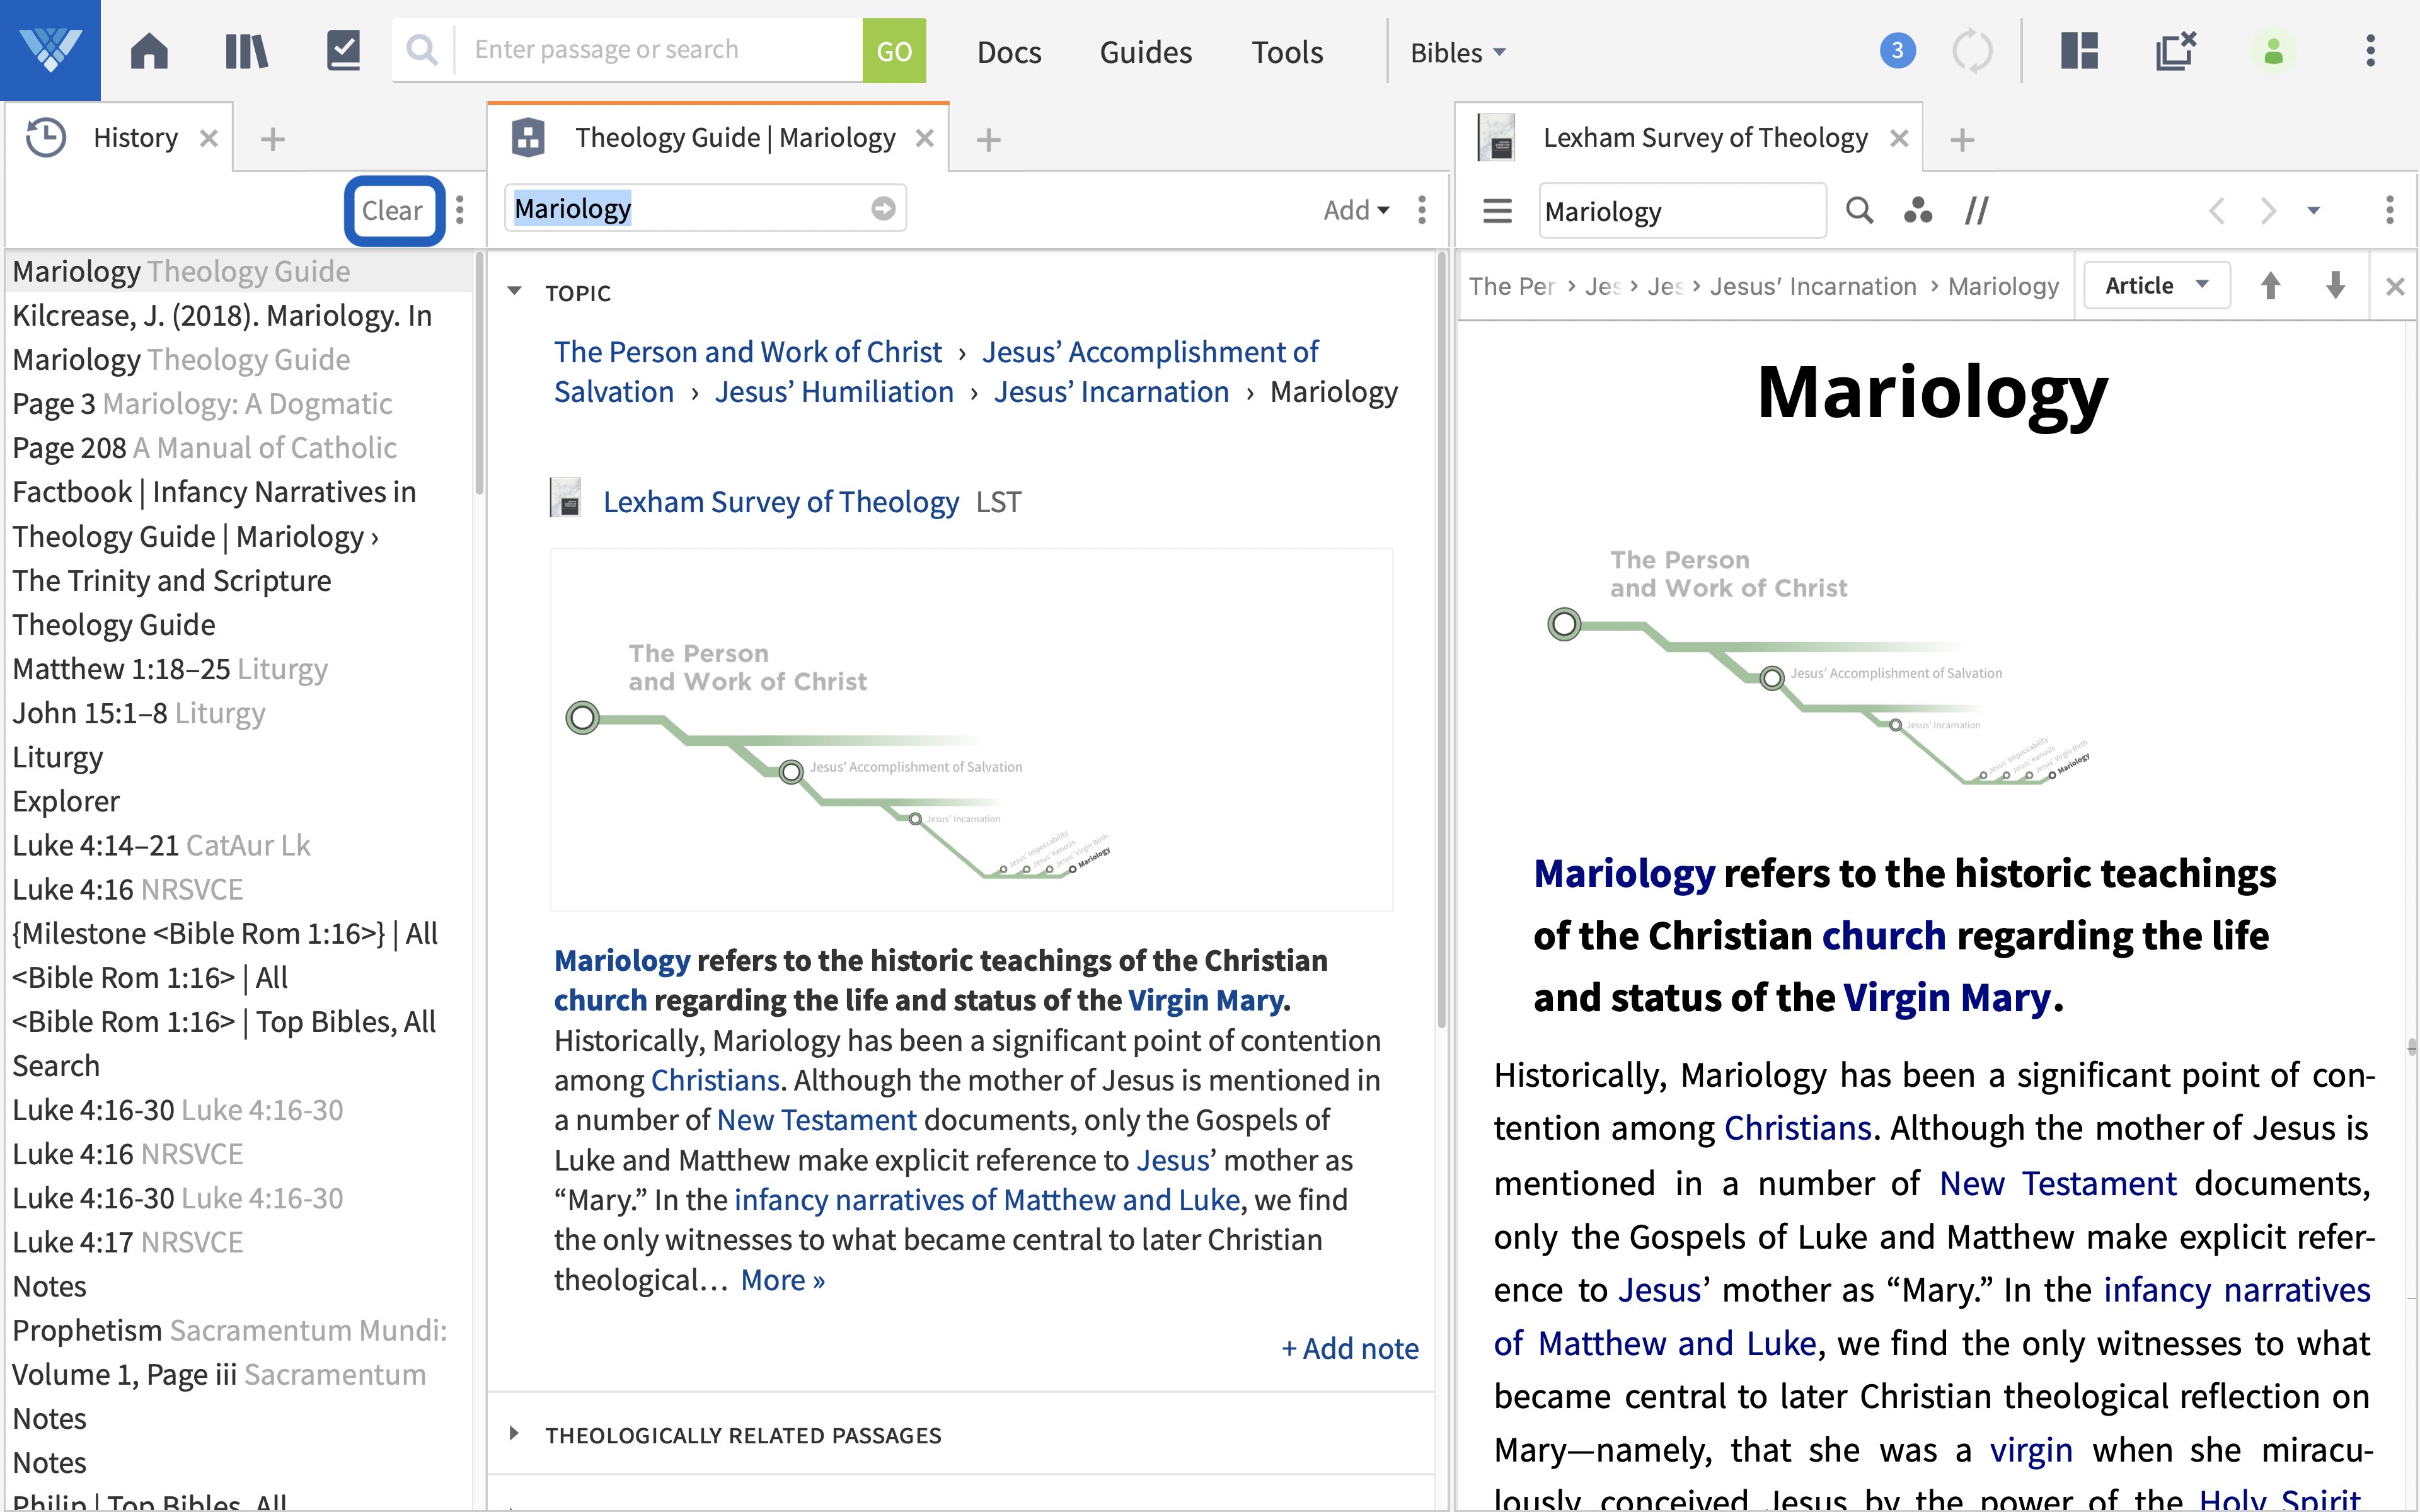This screenshot has width=2420, height=1512.
Task: Open the Article navigation dropdown
Action: (2157, 286)
